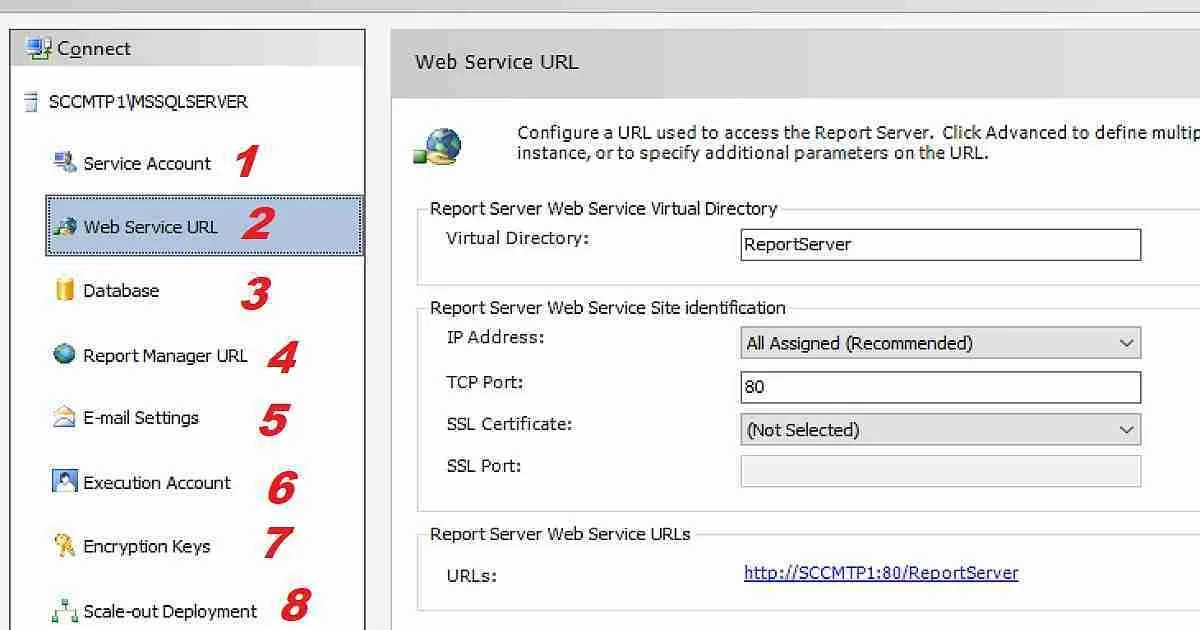Select the Encryption Keys icon
The image size is (1200, 630).
pyautogui.click(x=64, y=546)
